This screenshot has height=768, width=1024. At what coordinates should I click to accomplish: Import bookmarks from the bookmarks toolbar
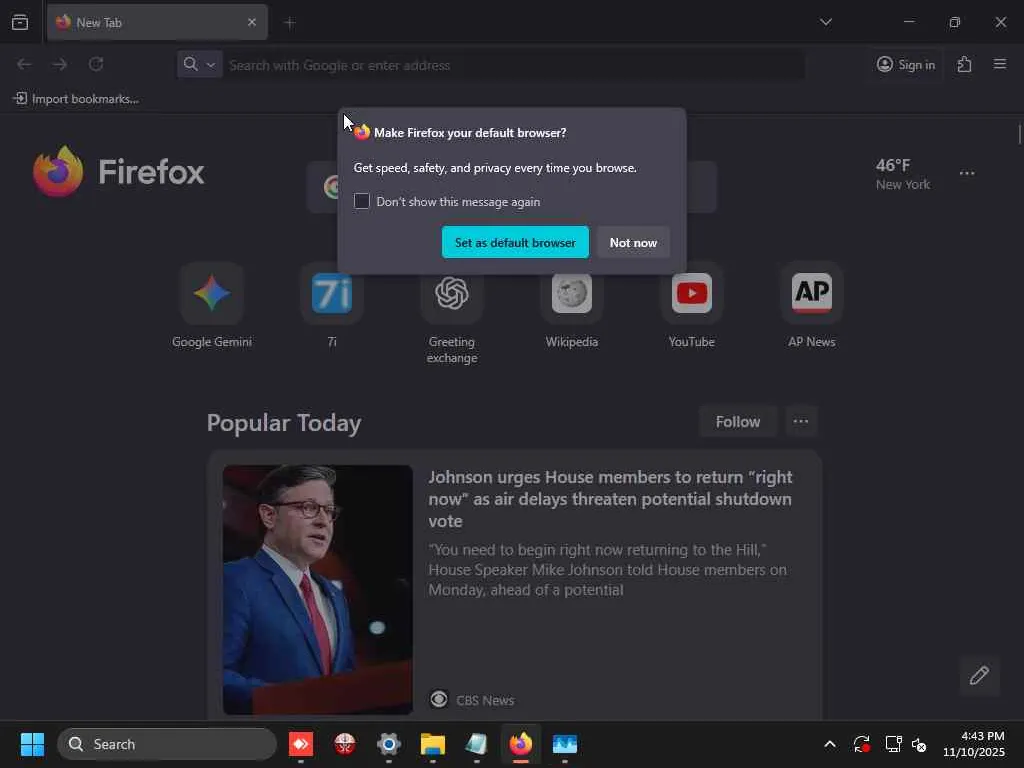coord(76,99)
